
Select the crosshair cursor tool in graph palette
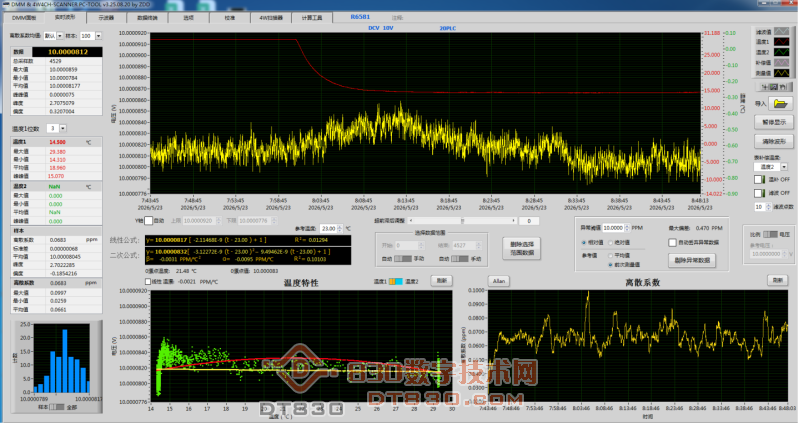coord(765,87)
